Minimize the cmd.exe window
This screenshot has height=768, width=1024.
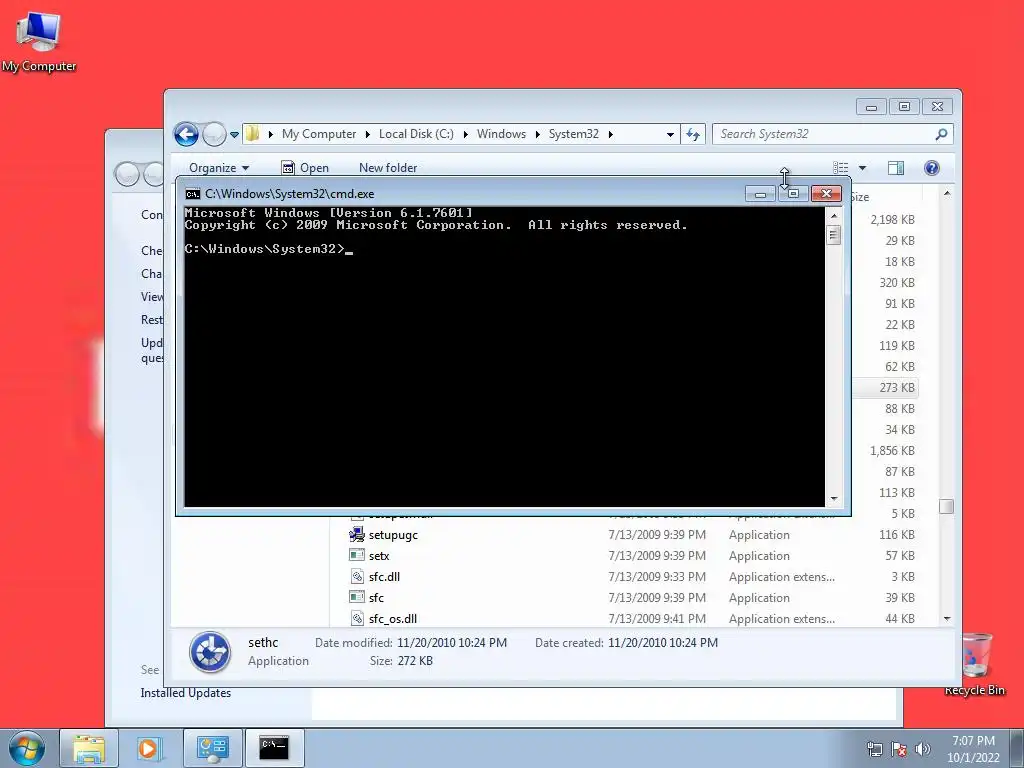tap(760, 194)
